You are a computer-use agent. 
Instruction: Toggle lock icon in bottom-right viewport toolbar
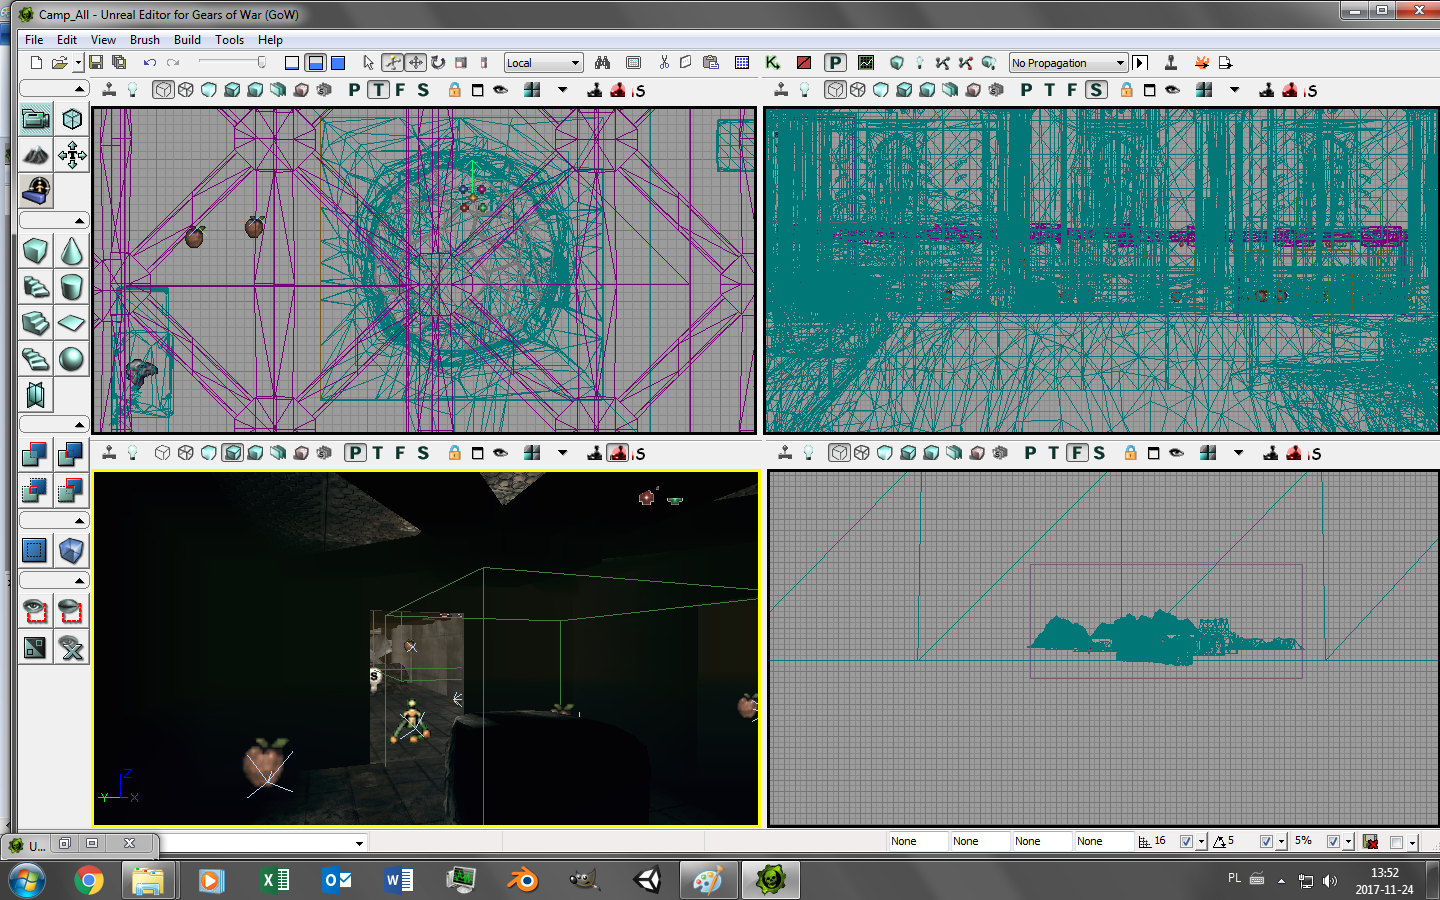pyautogui.click(x=1131, y=453)
